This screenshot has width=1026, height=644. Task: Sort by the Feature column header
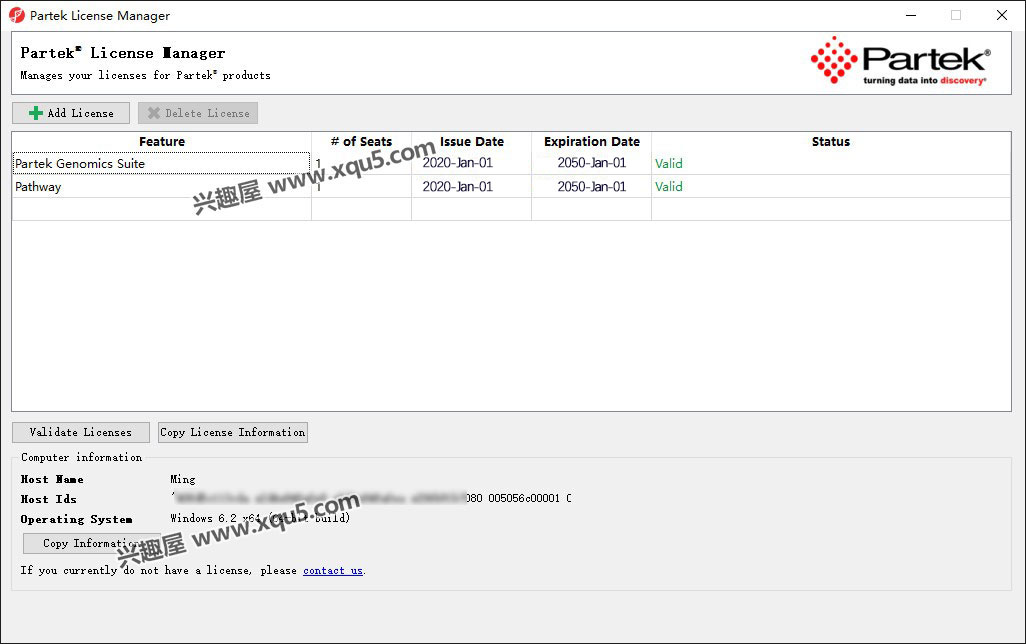tap(162, 141)
